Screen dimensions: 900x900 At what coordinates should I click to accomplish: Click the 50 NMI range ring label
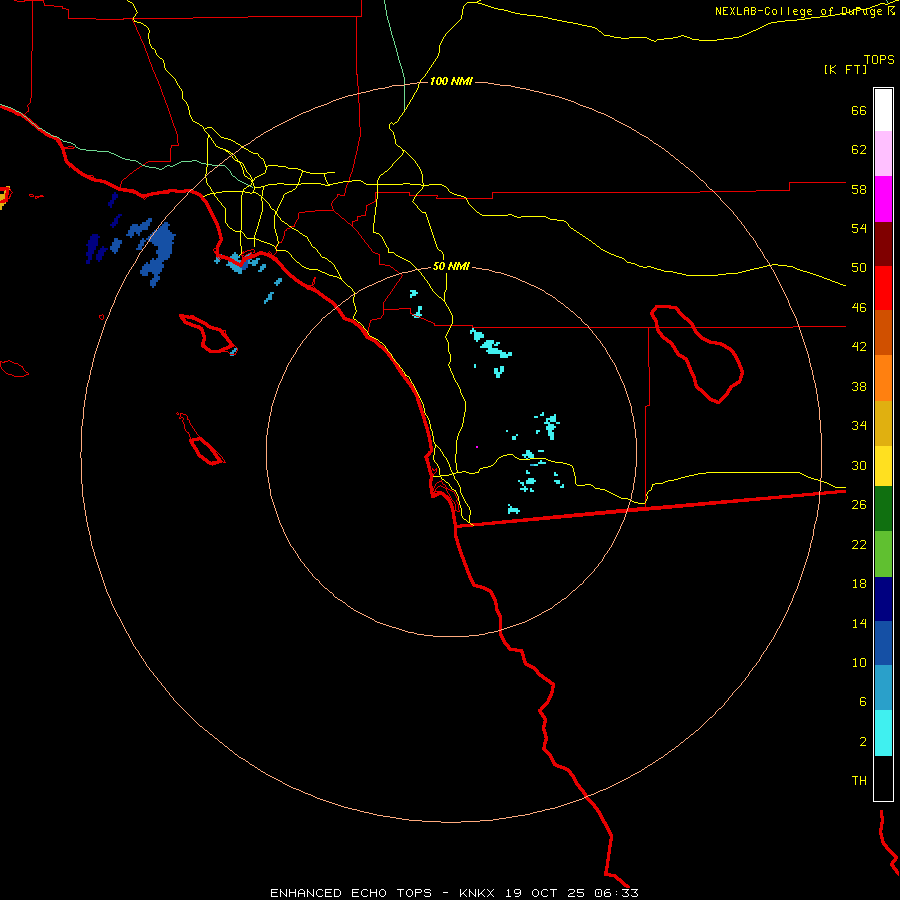pyautogui.click(x=451, y=266)
